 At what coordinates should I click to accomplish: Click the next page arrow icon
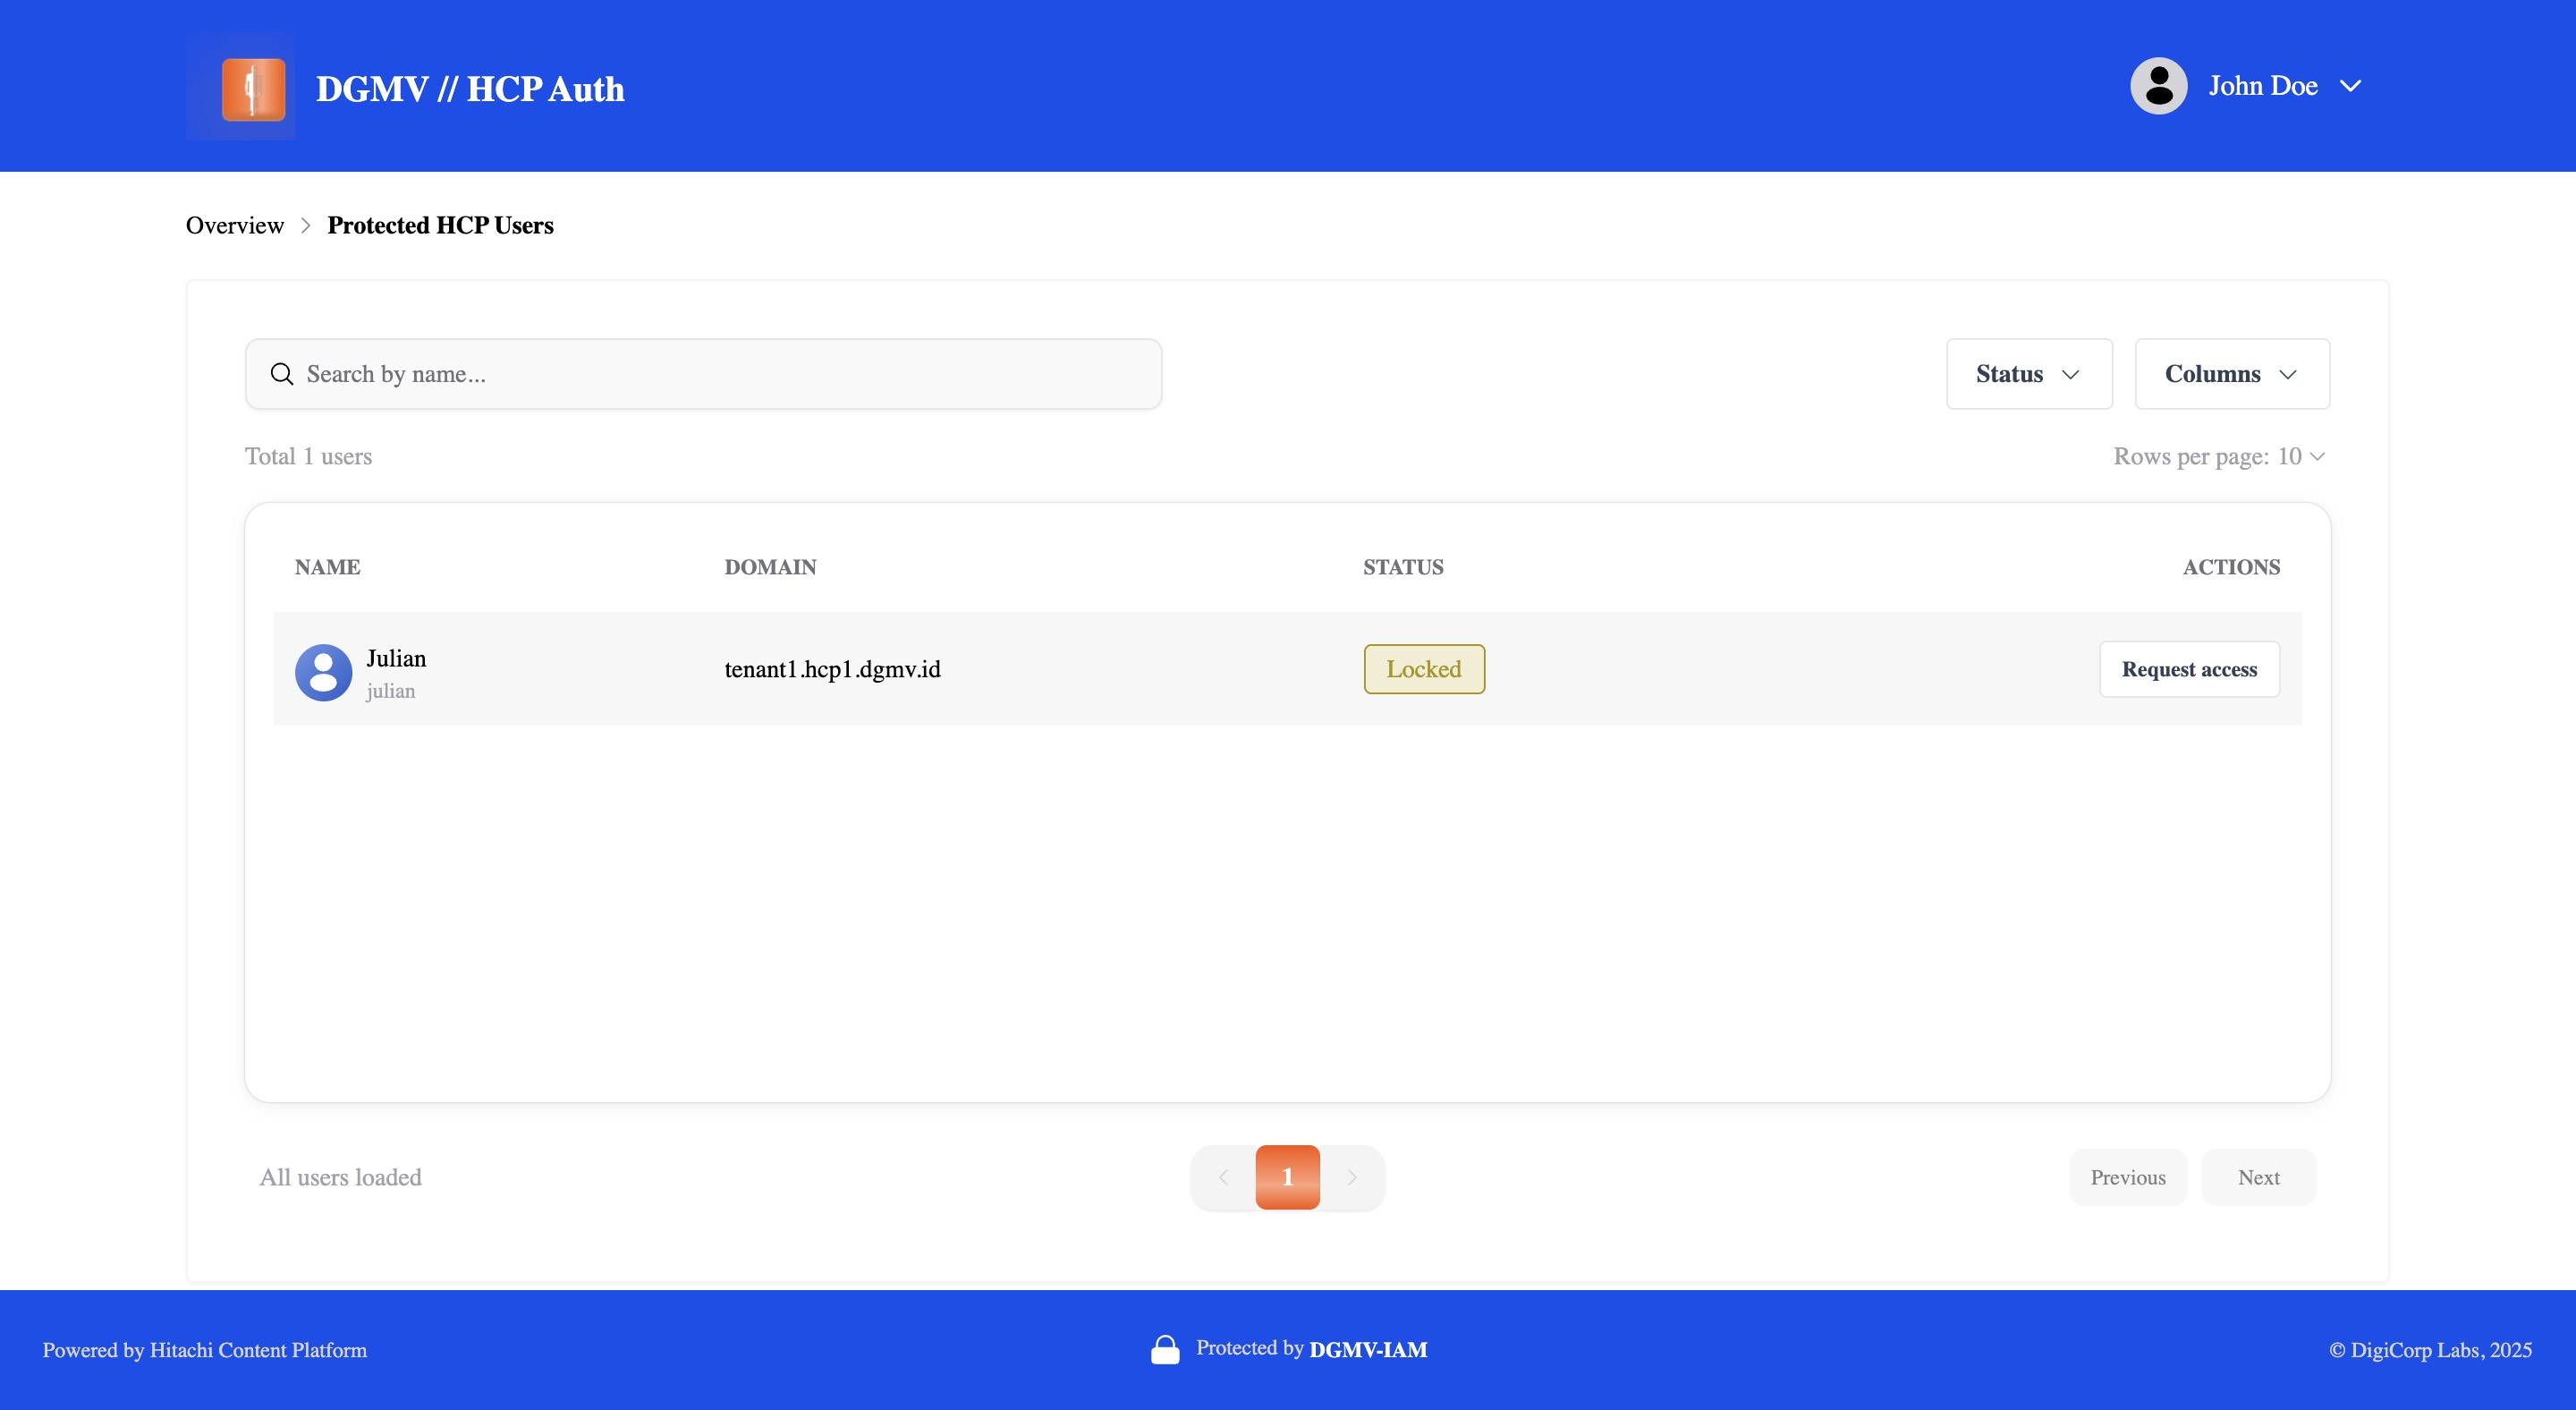click(x=1351, y=1177)
